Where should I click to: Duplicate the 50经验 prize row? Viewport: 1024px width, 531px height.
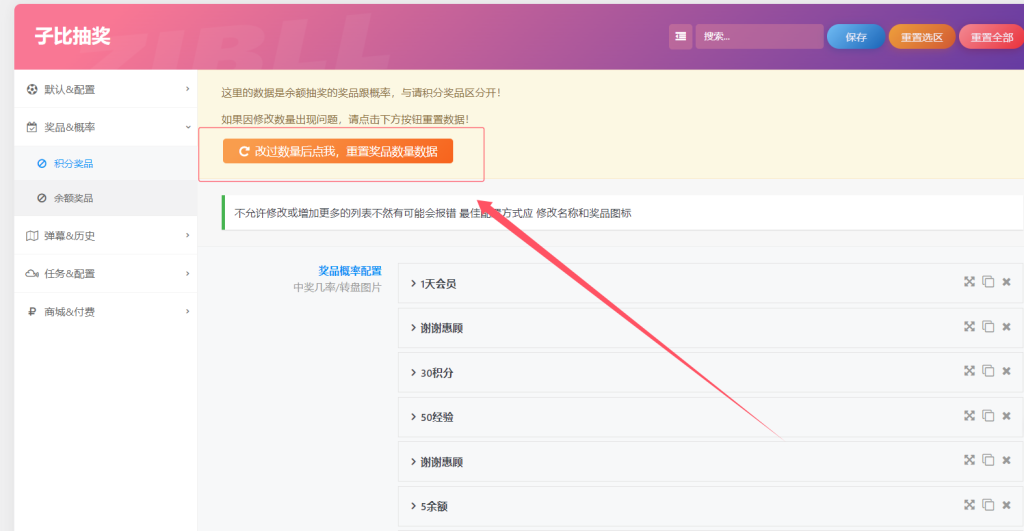click(988, 415)
